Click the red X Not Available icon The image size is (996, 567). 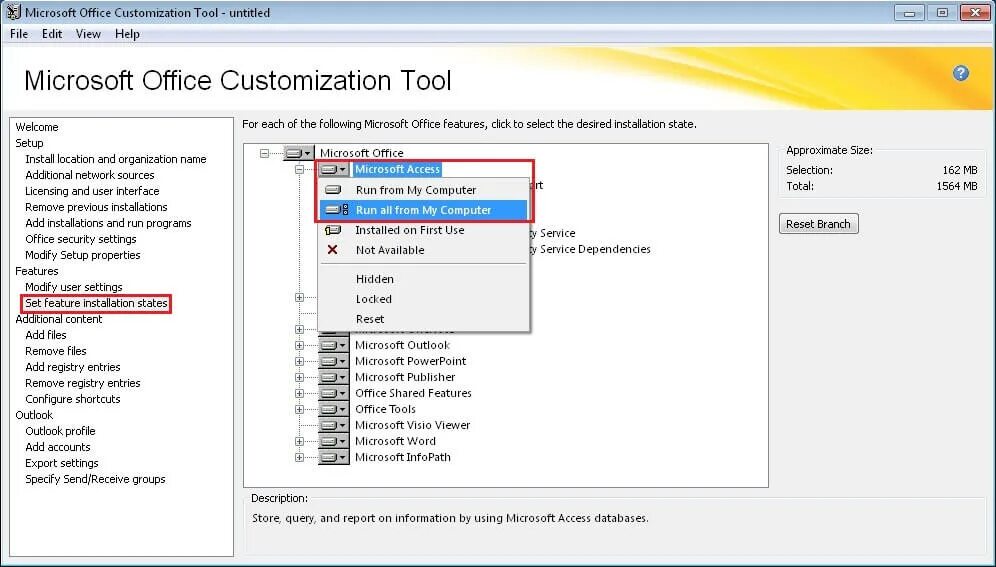(x=332, y=250)
